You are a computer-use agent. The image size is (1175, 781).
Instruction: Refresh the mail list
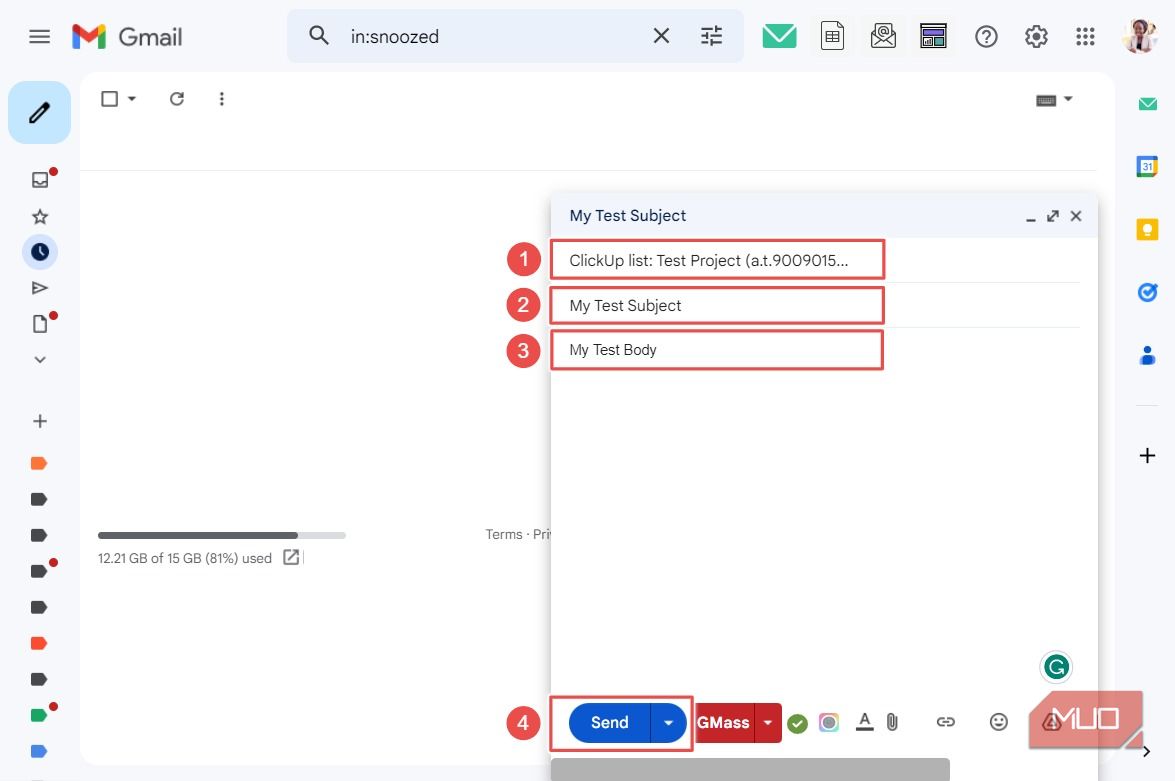coord(177,99)
